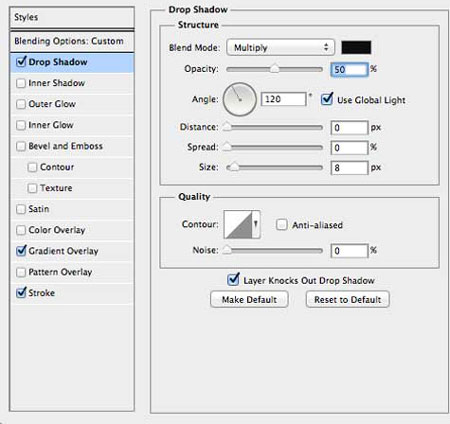This screenshot has height=424, width=450.
Task: Select the Outer Glow style label
Action: (52, 104)
